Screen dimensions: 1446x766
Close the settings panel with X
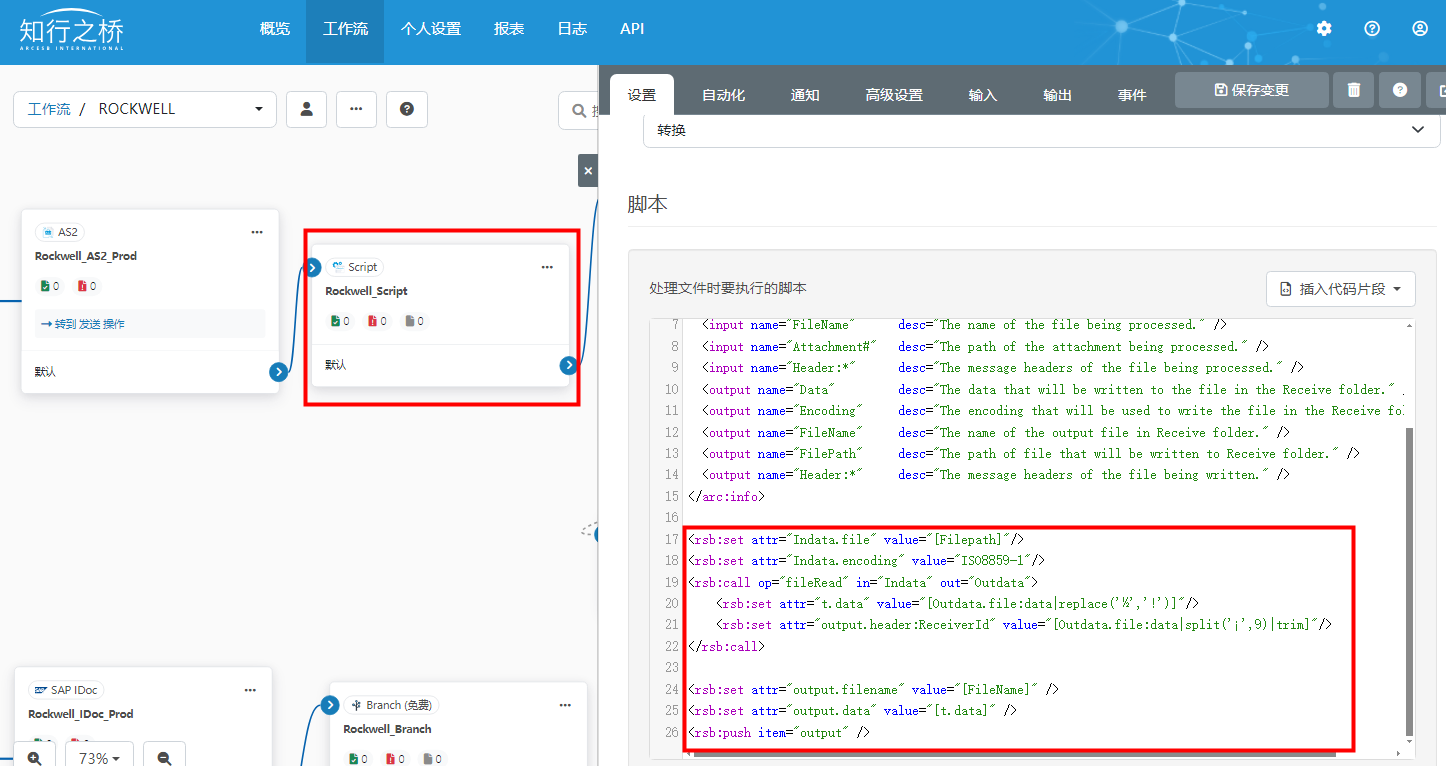coord(588,171)
